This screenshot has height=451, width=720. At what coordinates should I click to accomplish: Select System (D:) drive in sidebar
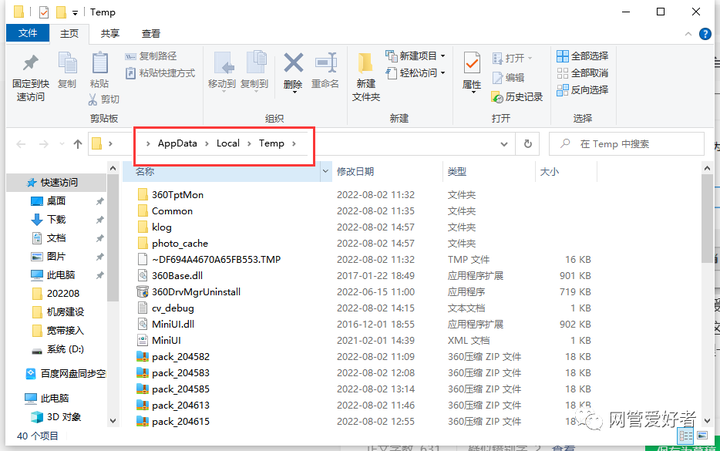(65, 349)
